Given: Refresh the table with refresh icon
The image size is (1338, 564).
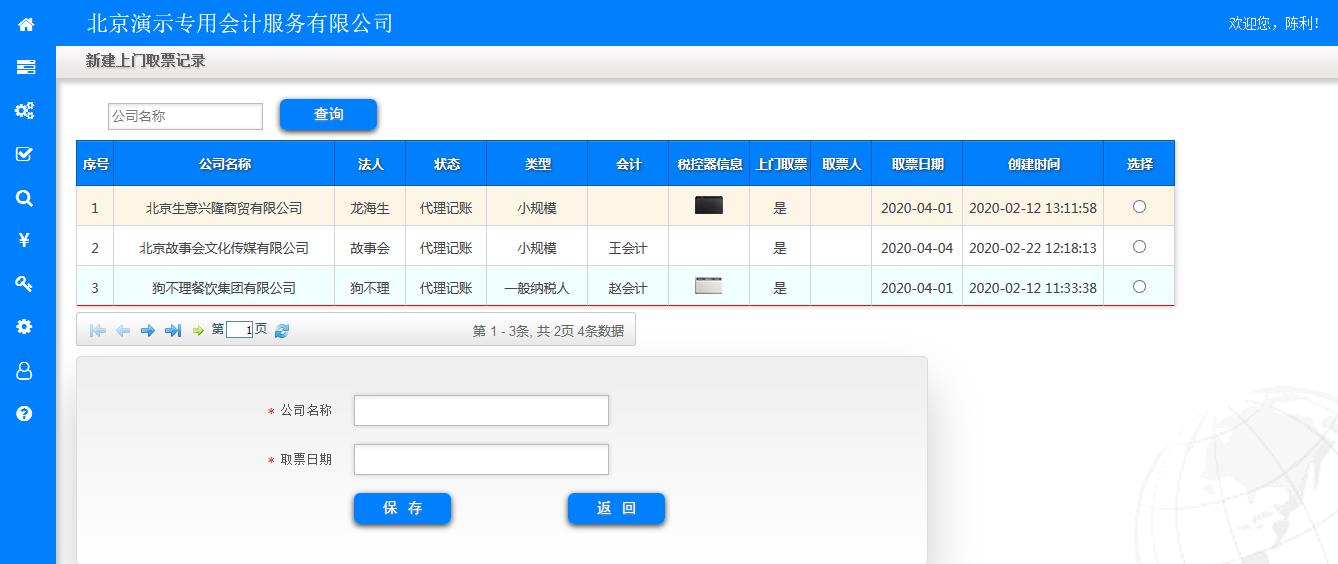Looking at the screenshot, I should [x=282, y=330].
